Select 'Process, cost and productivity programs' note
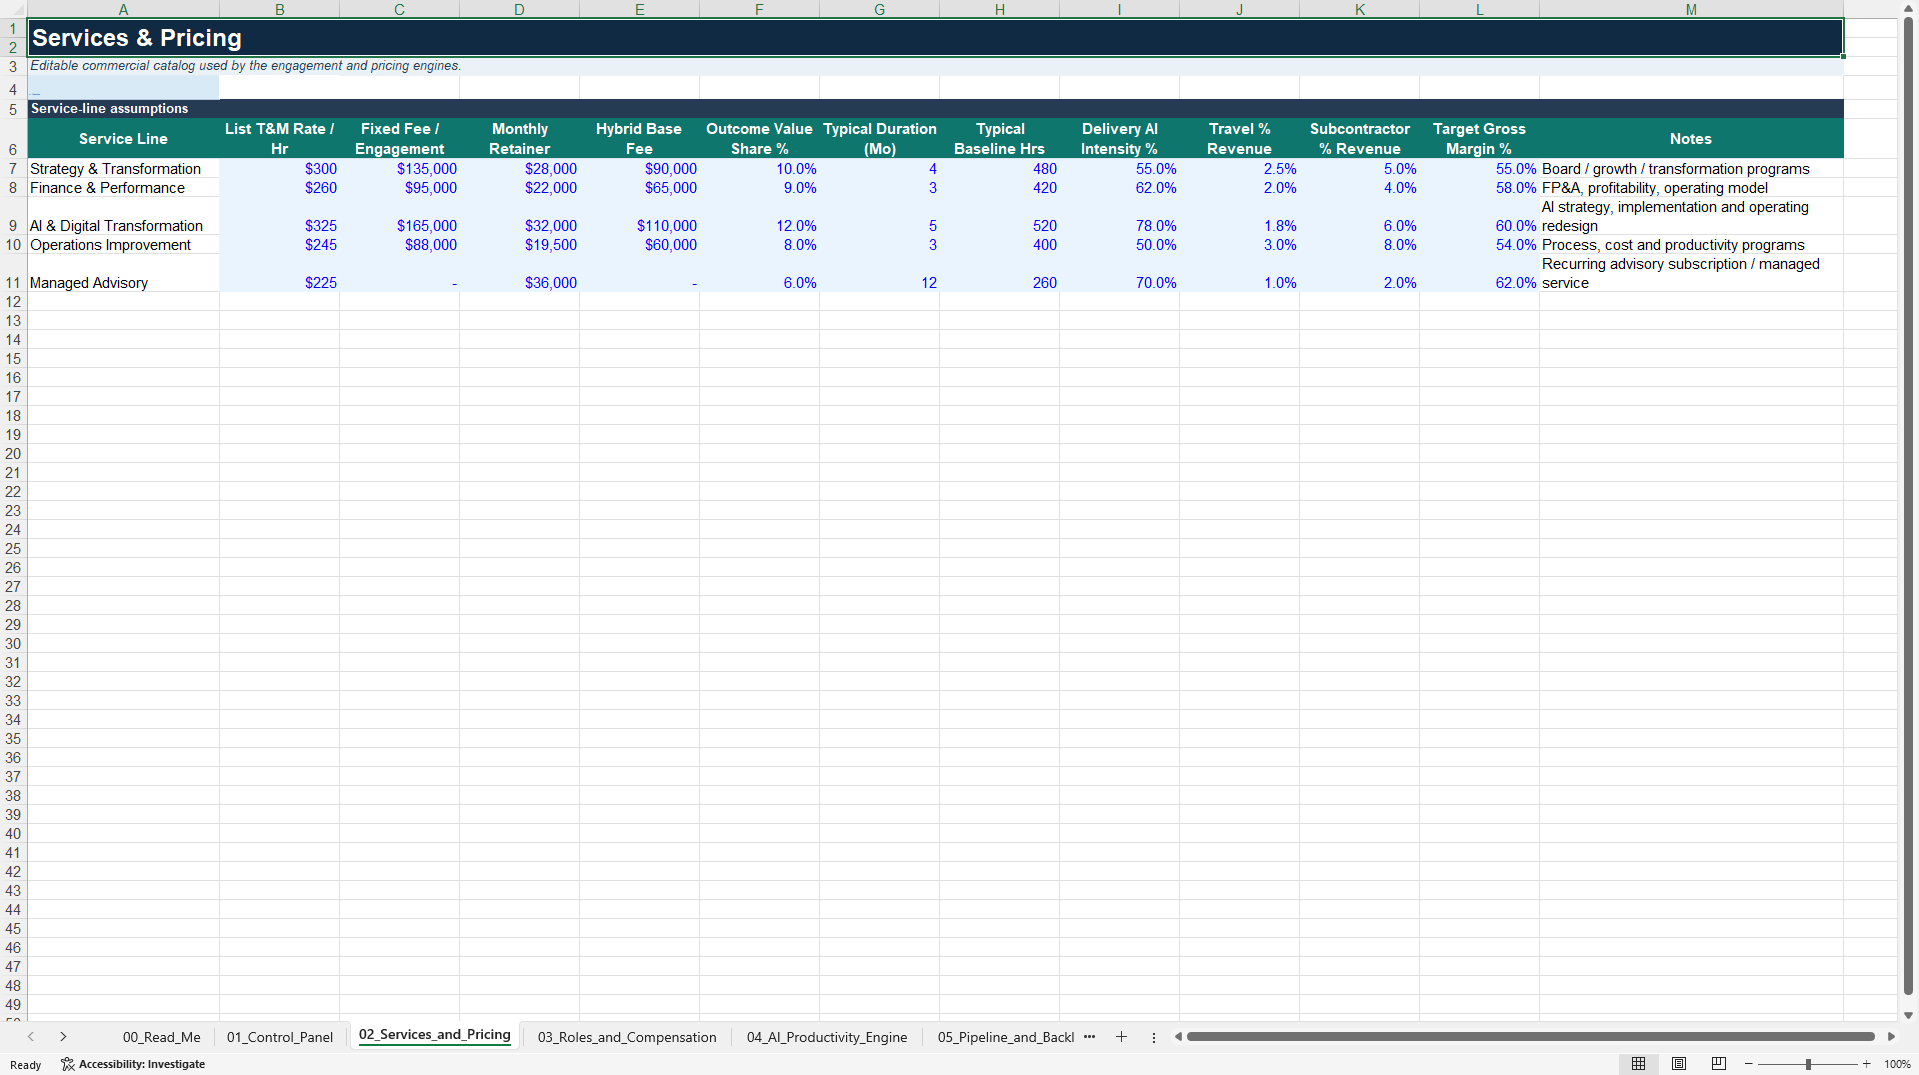The image size is (1919, 1075). (1690, 245)
